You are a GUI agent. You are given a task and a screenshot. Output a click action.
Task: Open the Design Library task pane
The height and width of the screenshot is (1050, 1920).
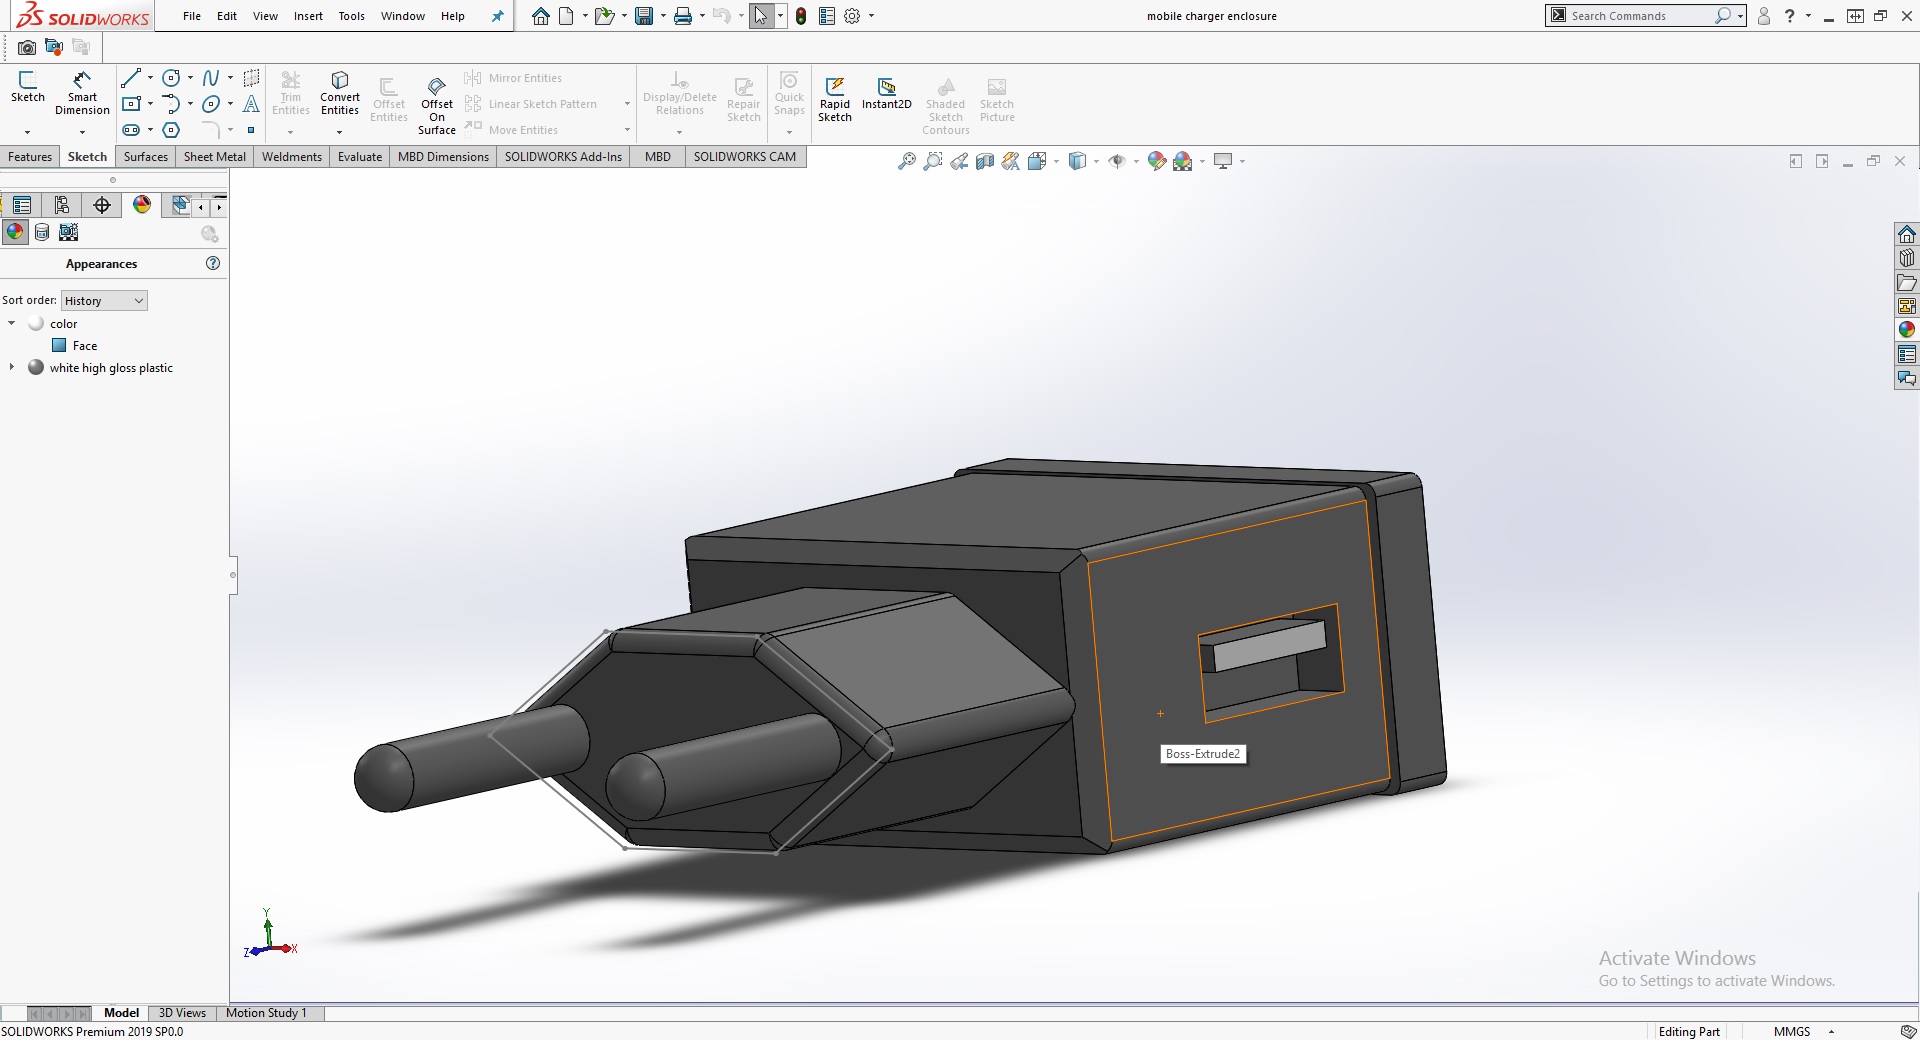point(1907,258)
